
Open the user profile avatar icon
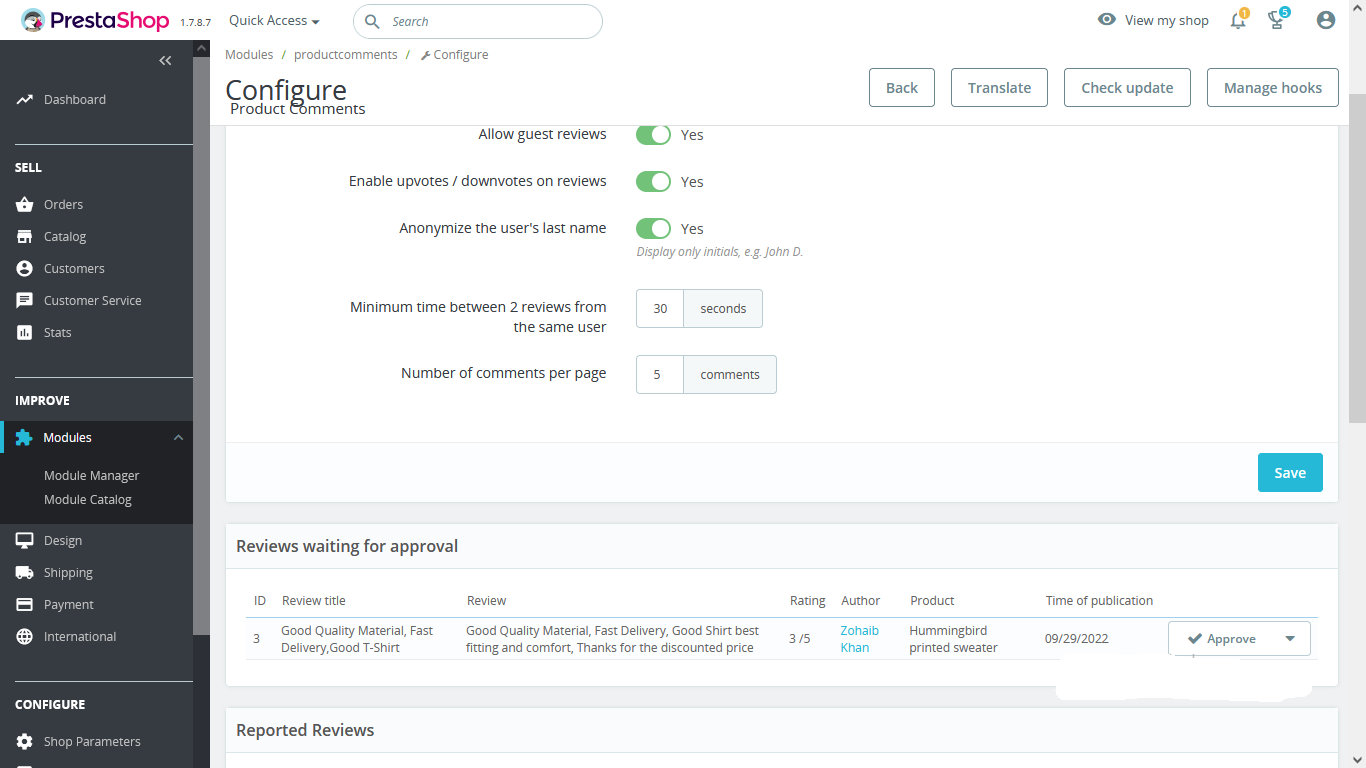point(1326,20)
